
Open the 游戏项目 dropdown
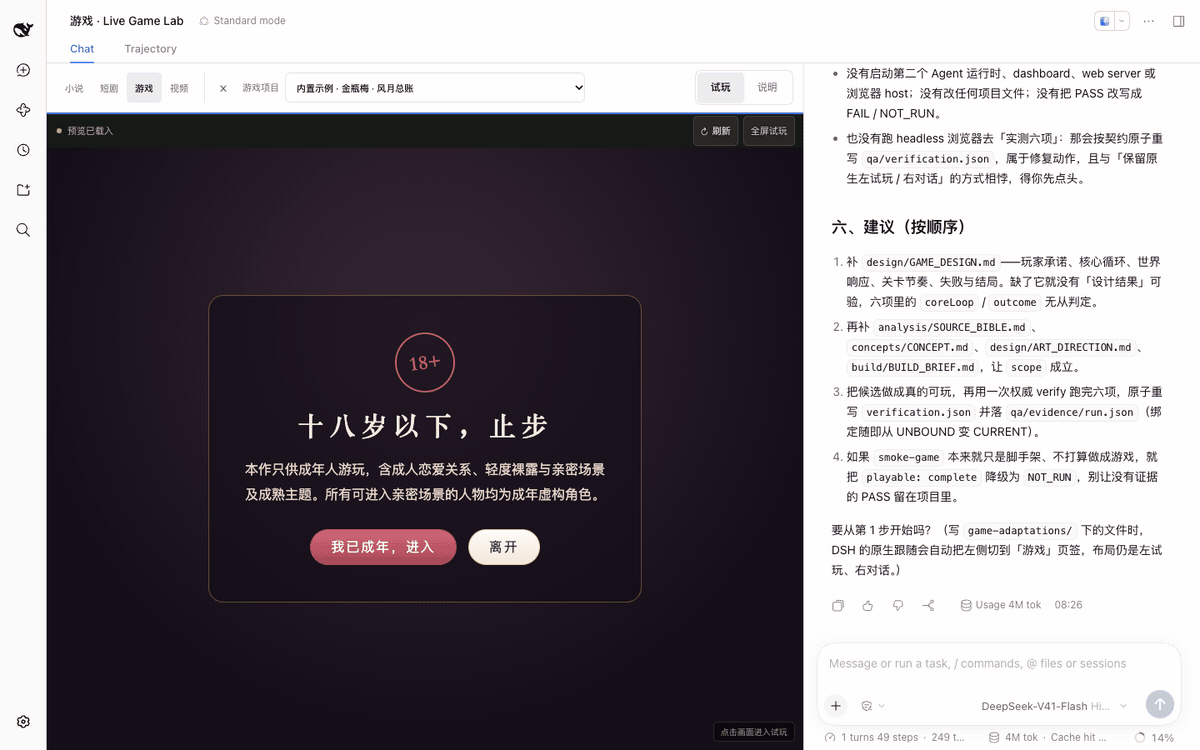(435, 88)
